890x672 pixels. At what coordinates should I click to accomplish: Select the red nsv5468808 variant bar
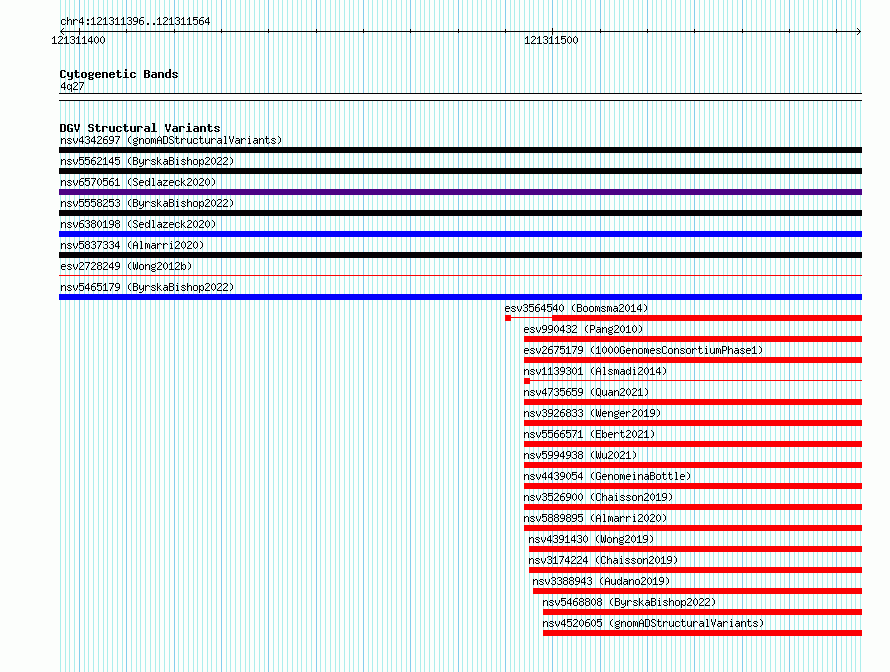(x=702, y=612)
